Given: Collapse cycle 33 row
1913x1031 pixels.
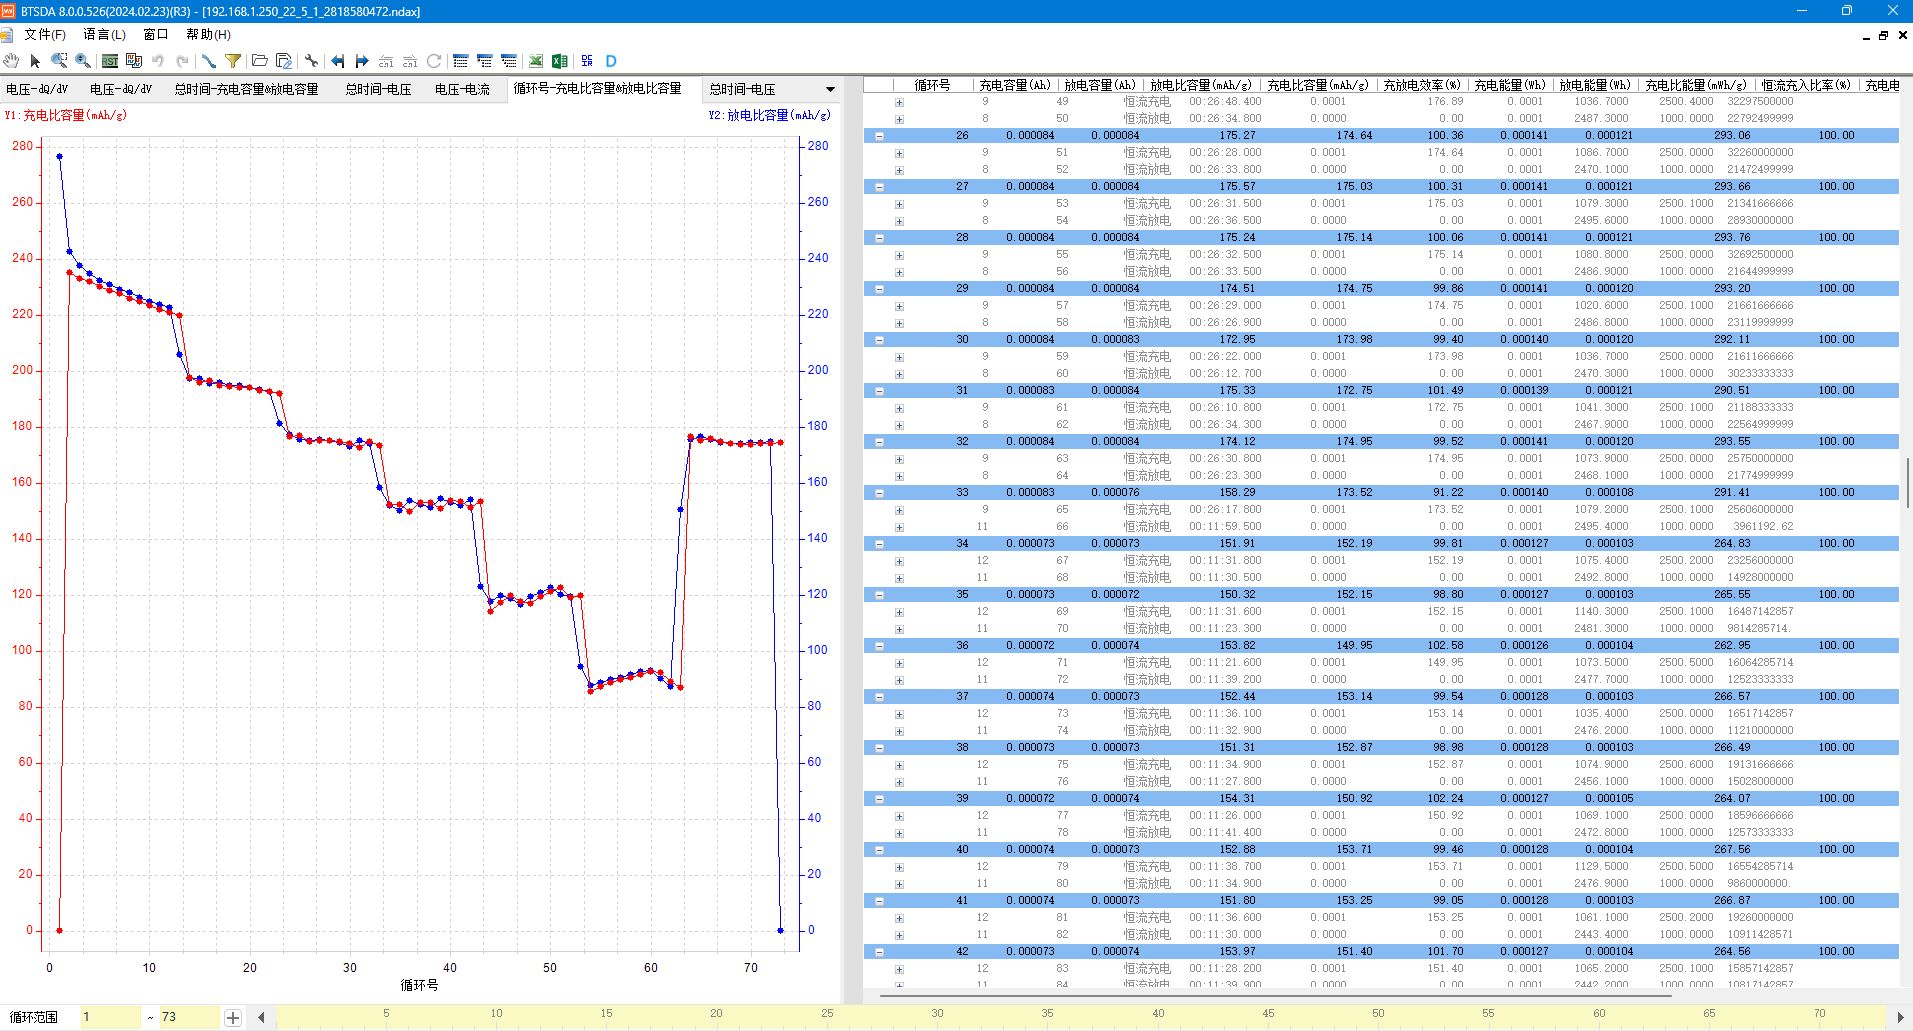Looking at the screenshot, I should click(x=880, y=493).
